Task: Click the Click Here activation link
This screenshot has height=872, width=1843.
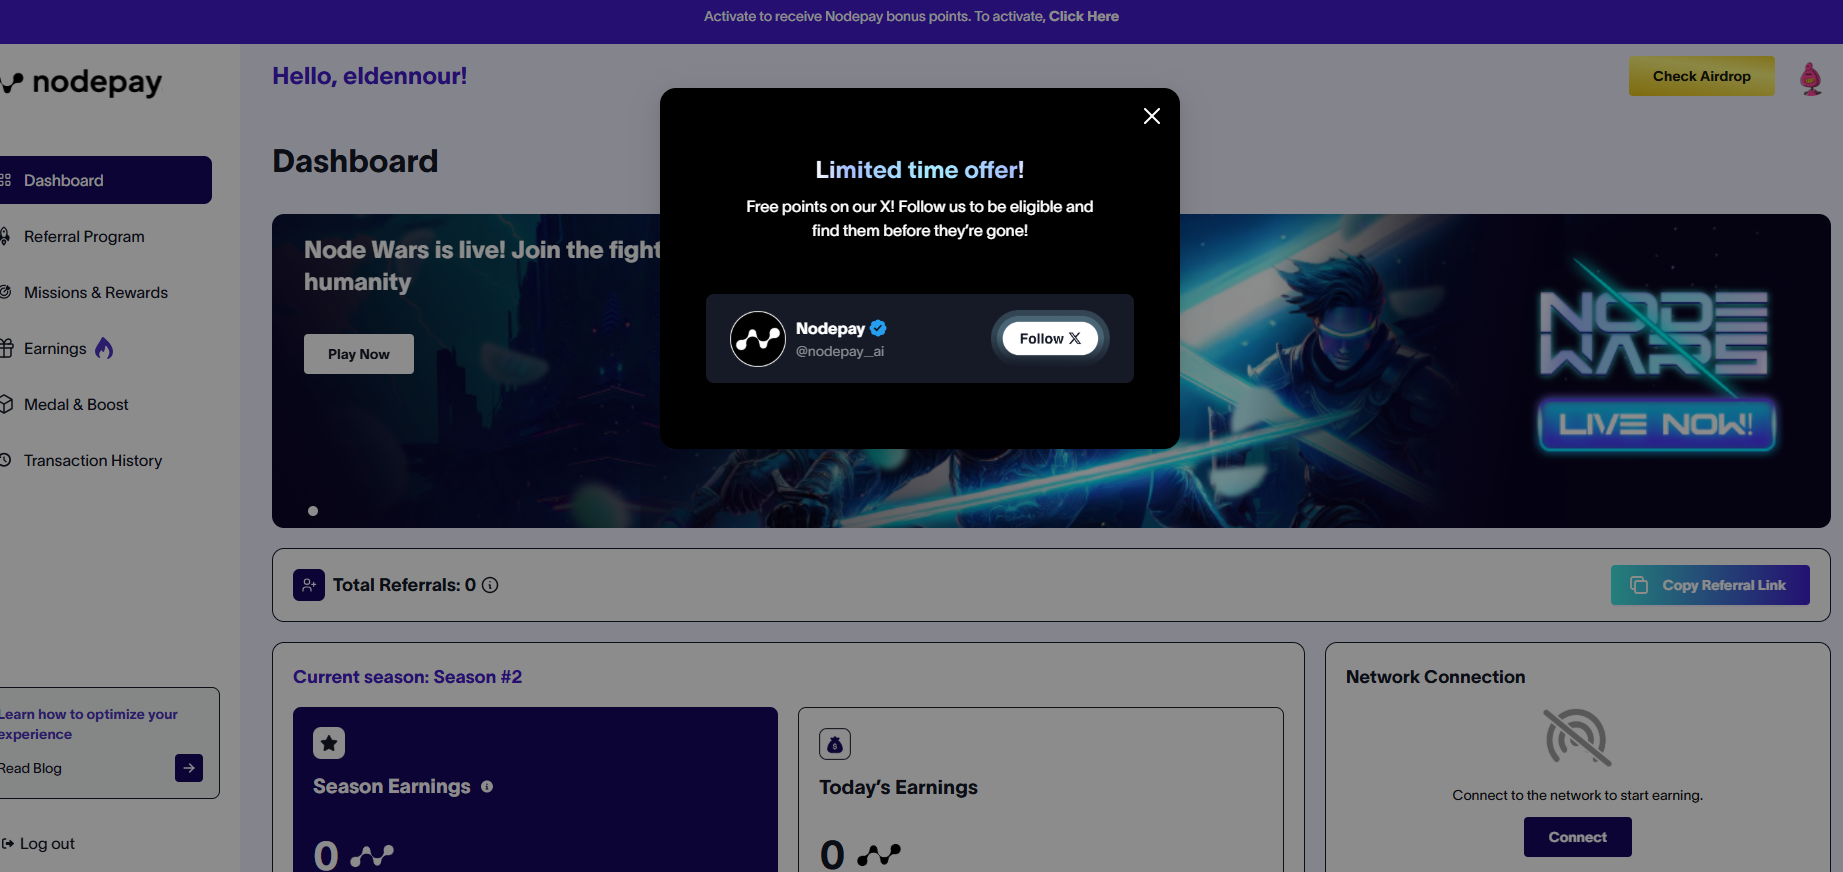Action: point(1083,17)
